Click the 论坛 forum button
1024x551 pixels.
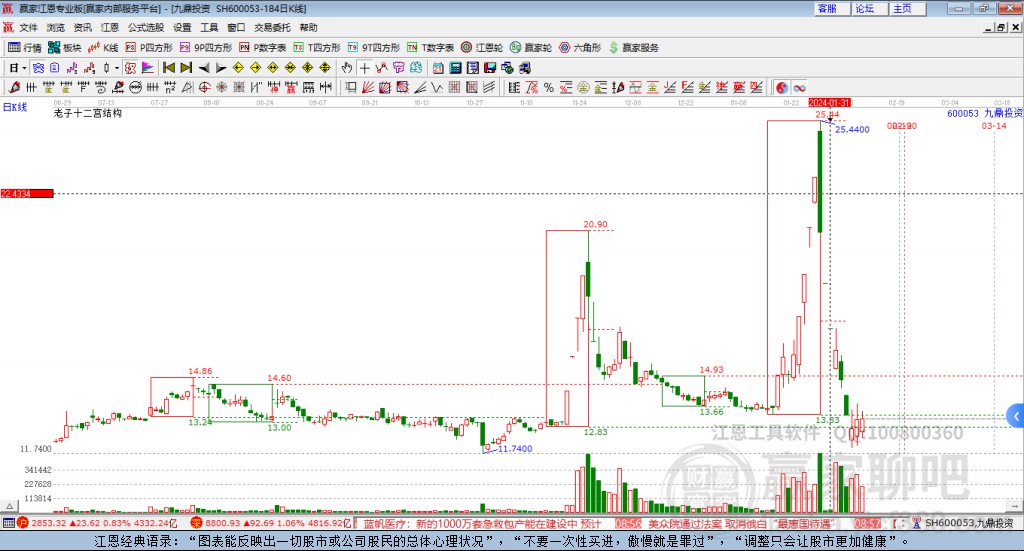pos(870,8)
